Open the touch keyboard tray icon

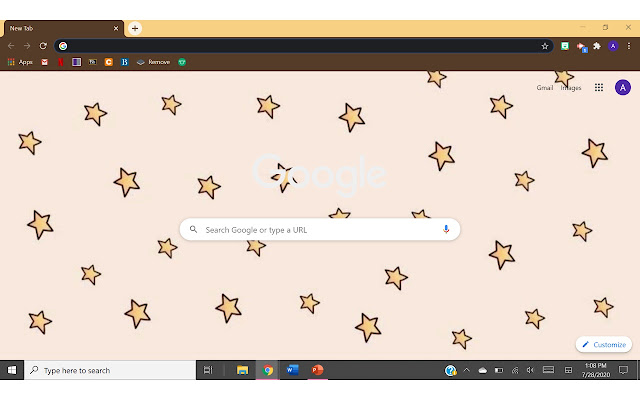point(549,370)
